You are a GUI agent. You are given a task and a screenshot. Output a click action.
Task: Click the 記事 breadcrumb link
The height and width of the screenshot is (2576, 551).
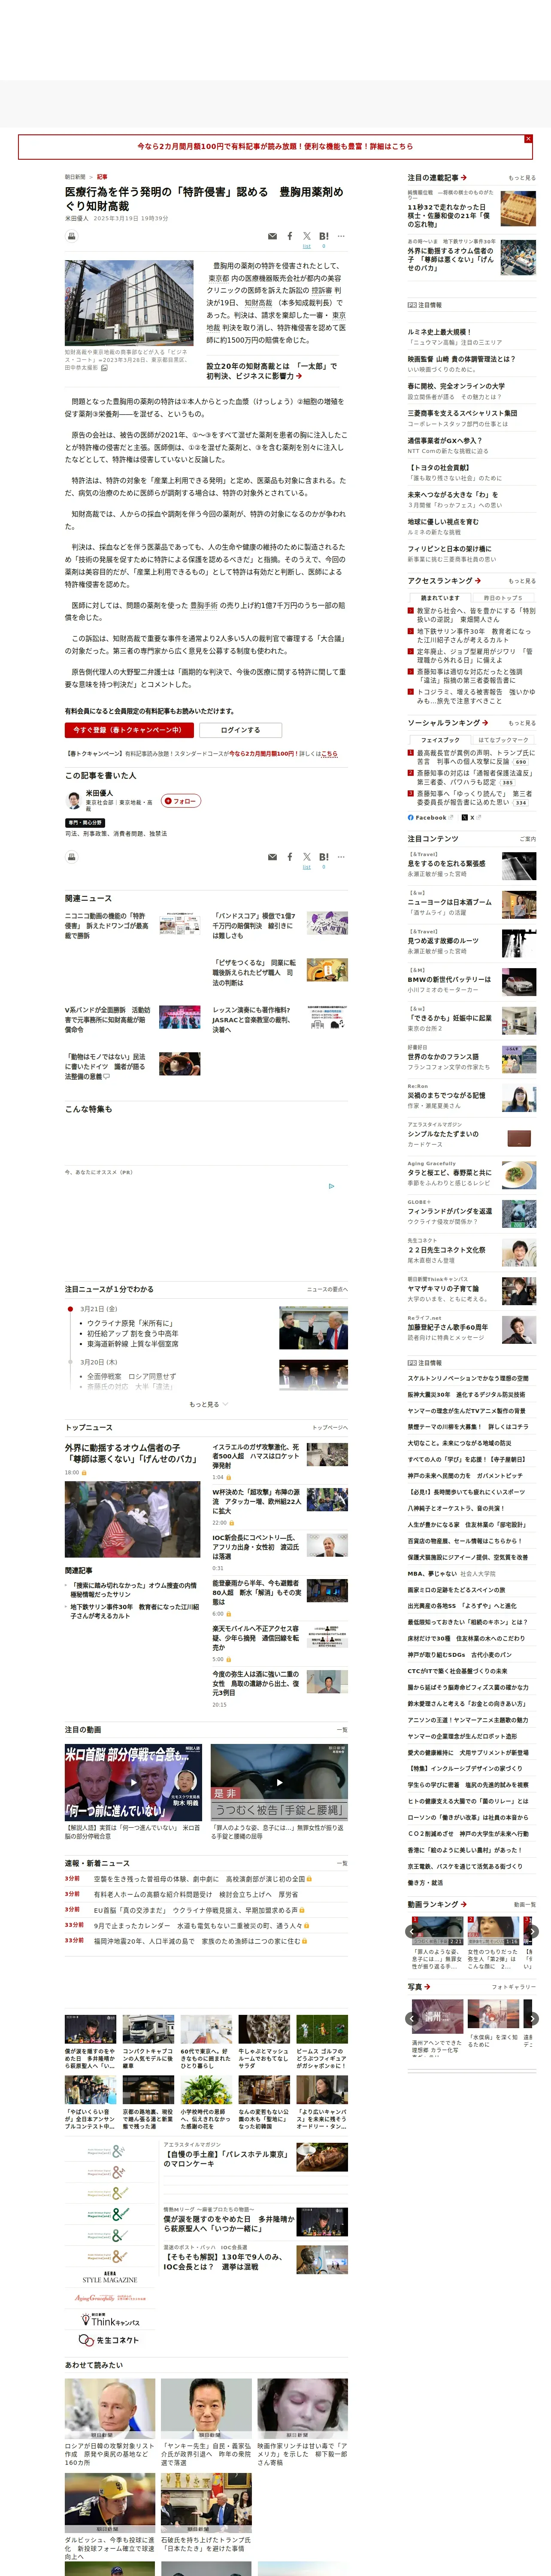[102, 177]
